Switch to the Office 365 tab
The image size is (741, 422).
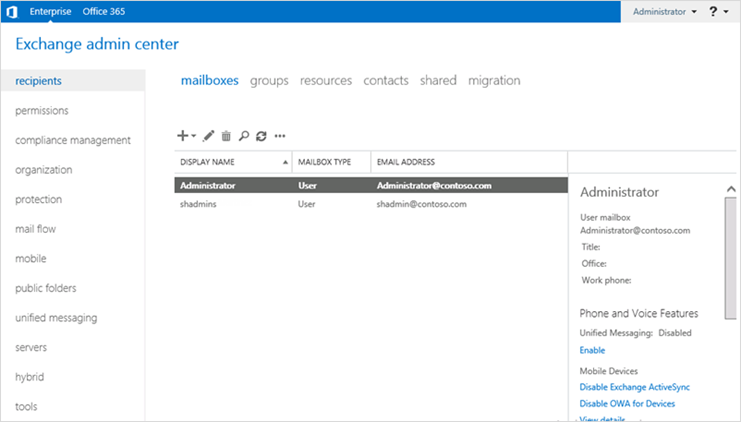104,11
